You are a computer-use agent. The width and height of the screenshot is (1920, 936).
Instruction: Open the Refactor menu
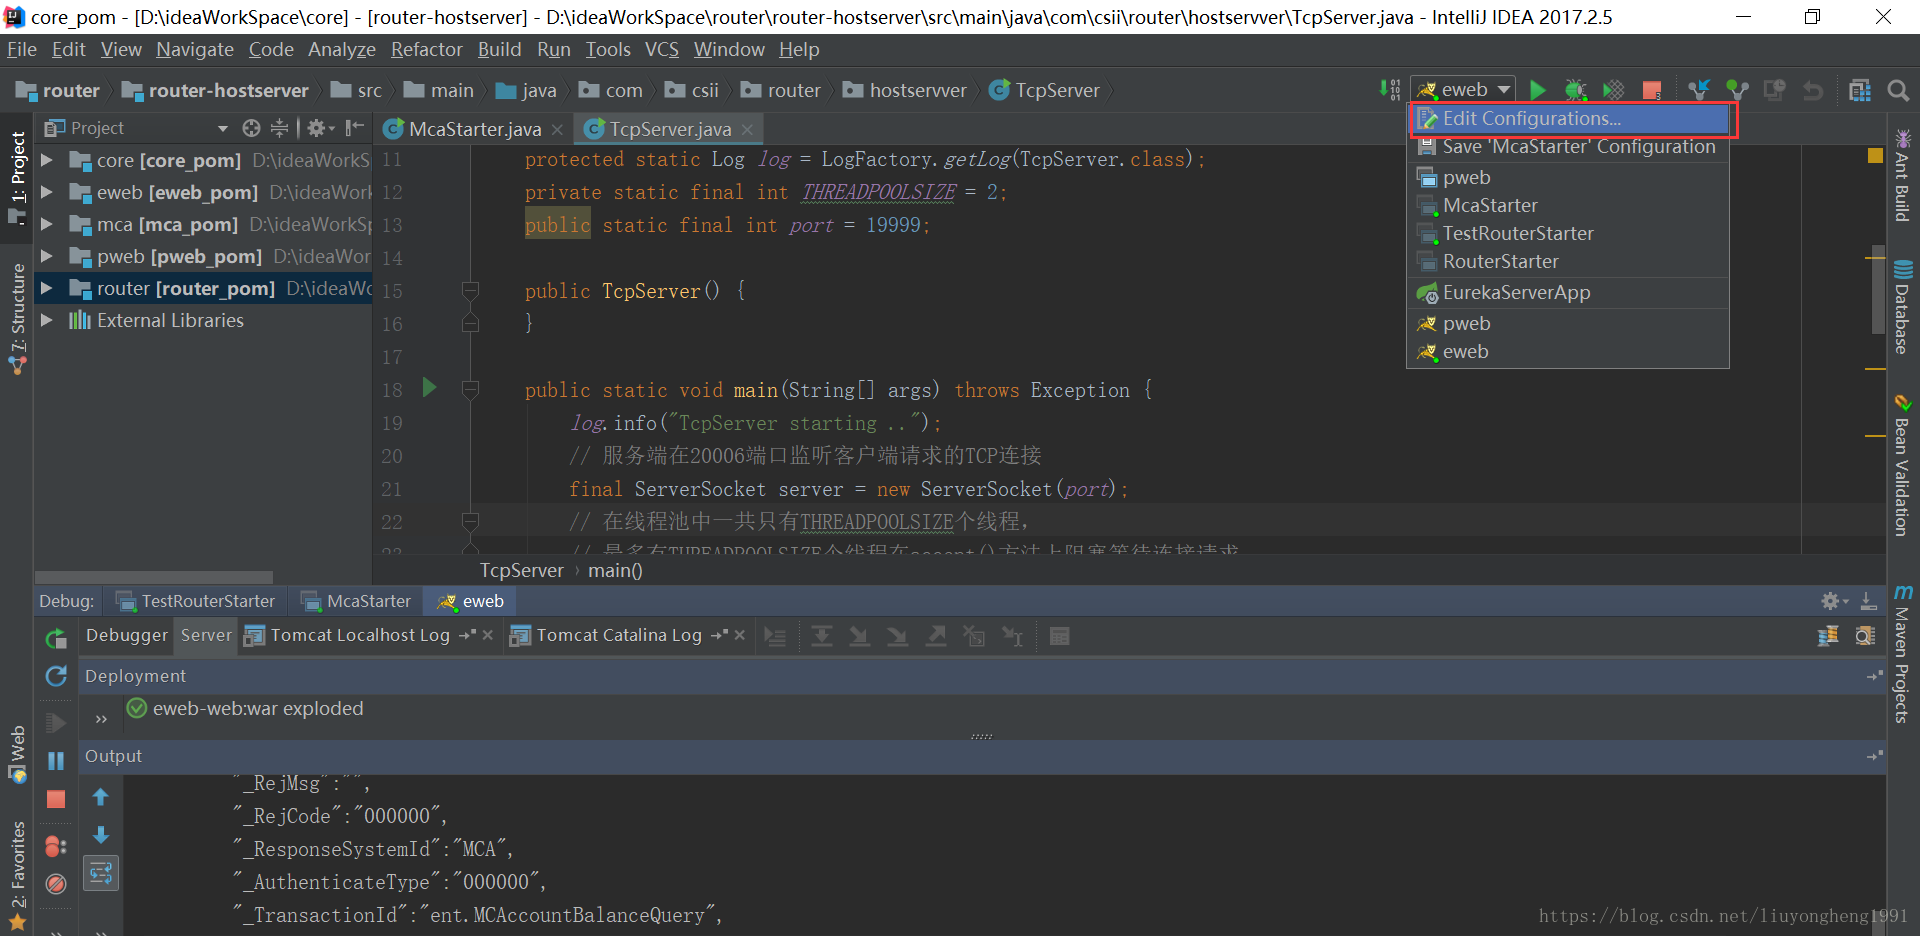pyautogui.click(x=426, y=49)
